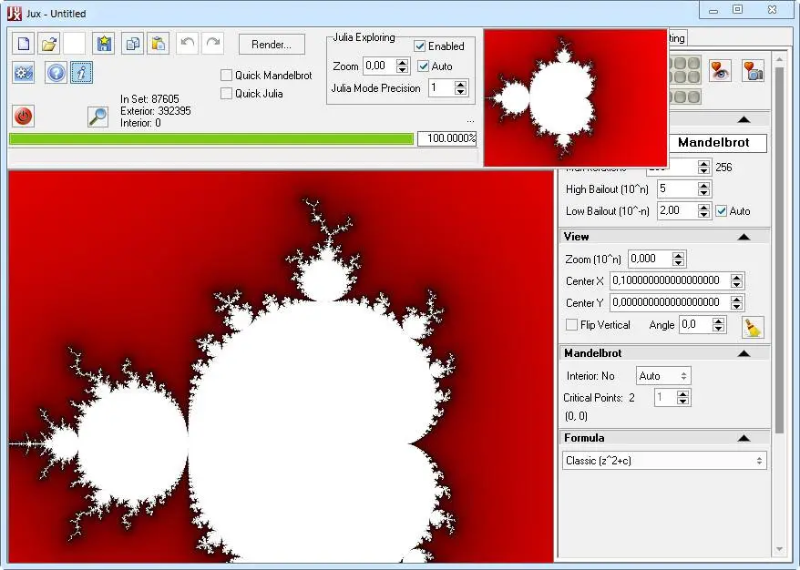This screenshot has height=570, width=800.
Task: Open a file with folder icon
Action: [49, 44]
